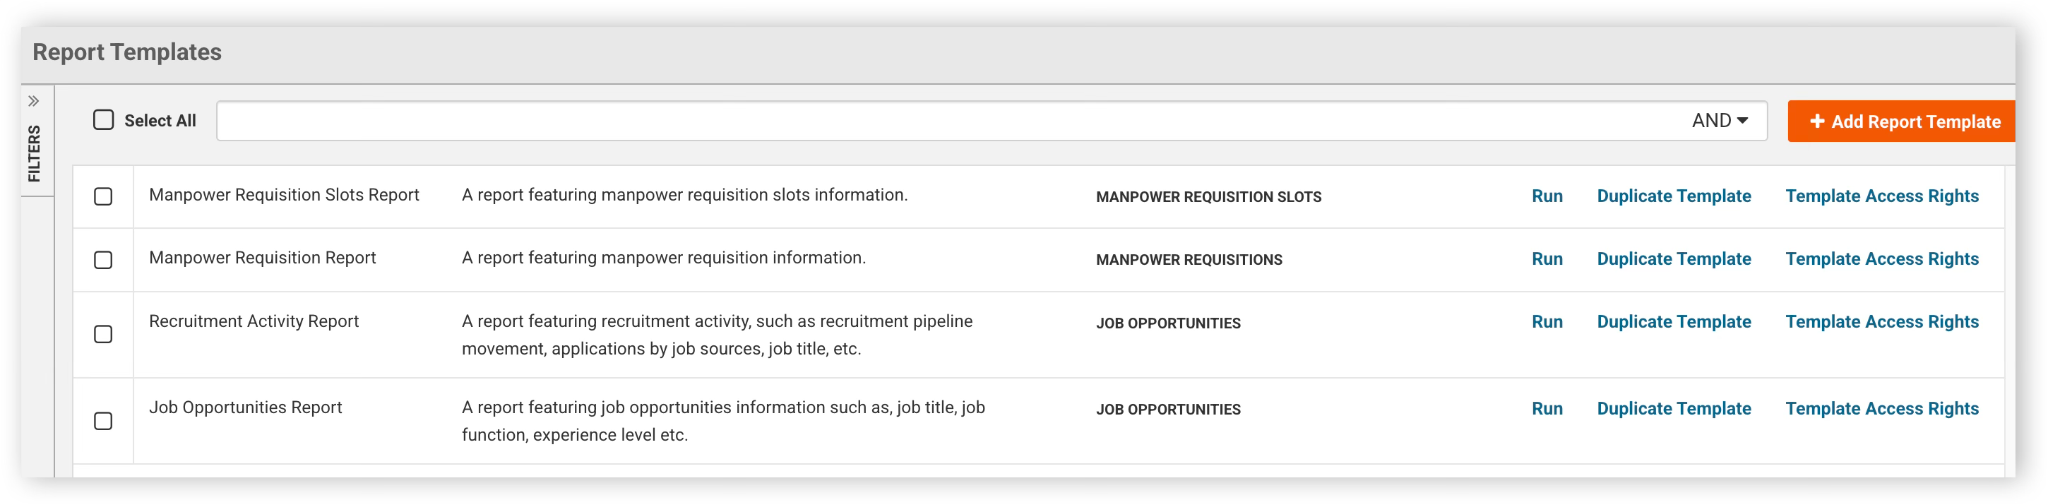Select the Recruitment Activity Report checkbox
Viewport: 2048px width, 504px height.
103,334
